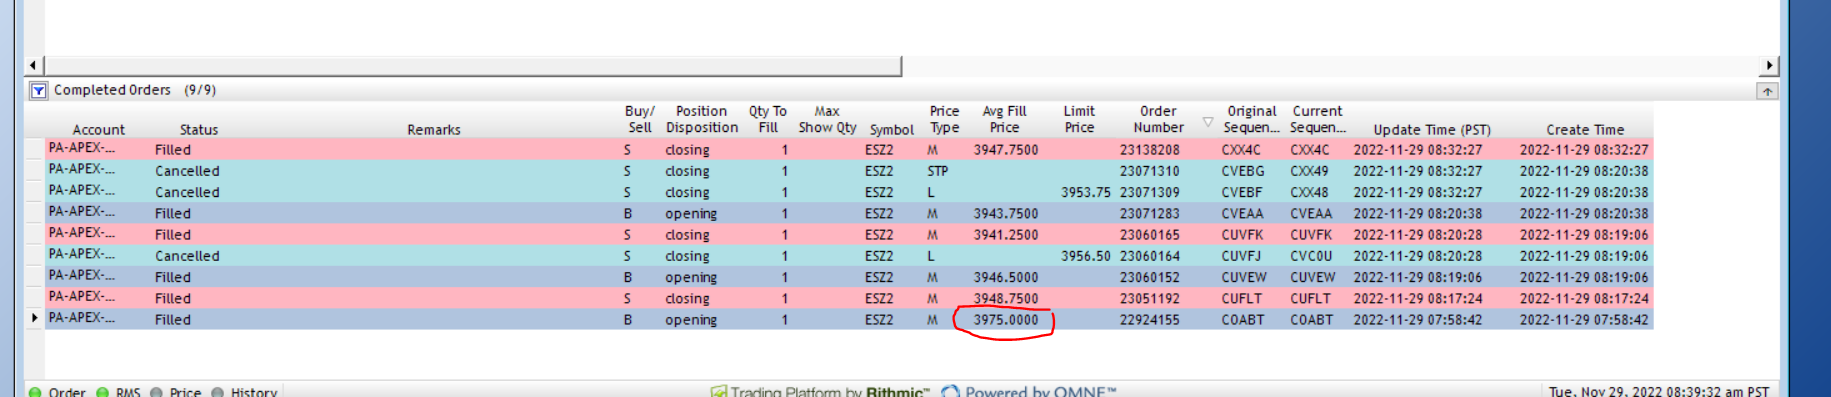Sort by the Max Show Qty column header
Viewport: 1831px width, 397px height.
click(x=827, y=120)
